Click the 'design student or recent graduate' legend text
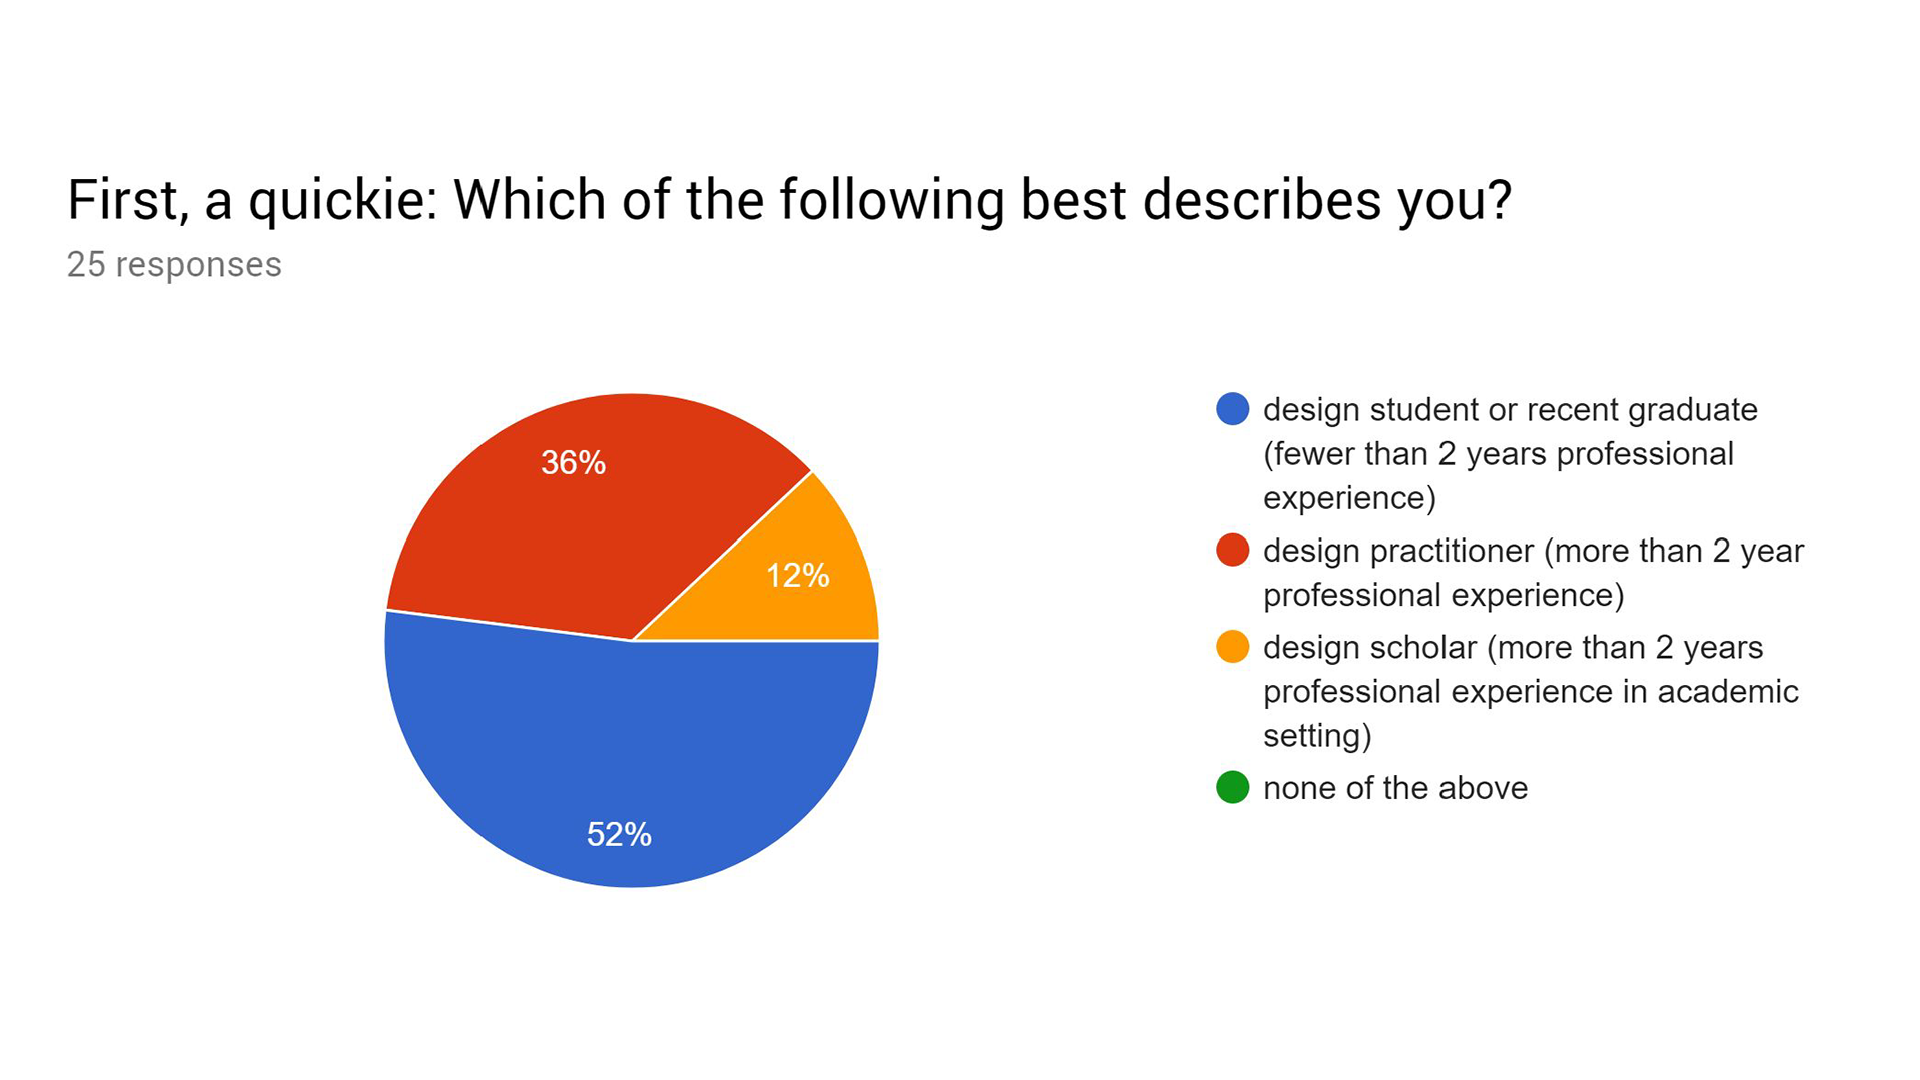Viewport: 1920px width, 1080px height. coord(1510,410)
